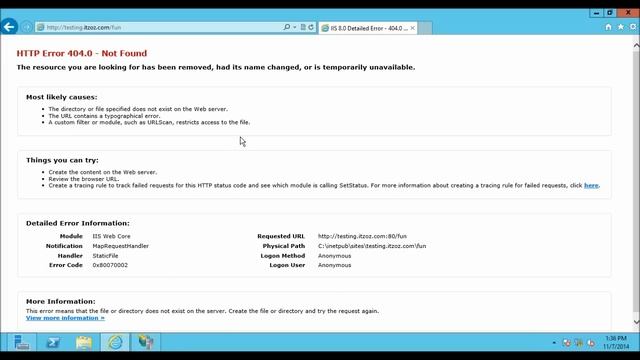
Task: Open Tools with the gear icon
Action: [633, 27]
